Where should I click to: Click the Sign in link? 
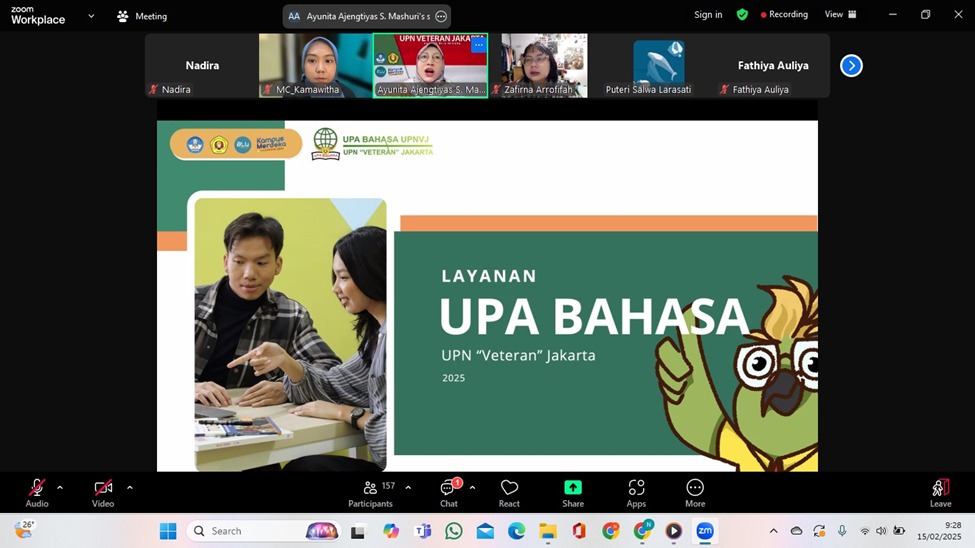[x=708, y=15]
